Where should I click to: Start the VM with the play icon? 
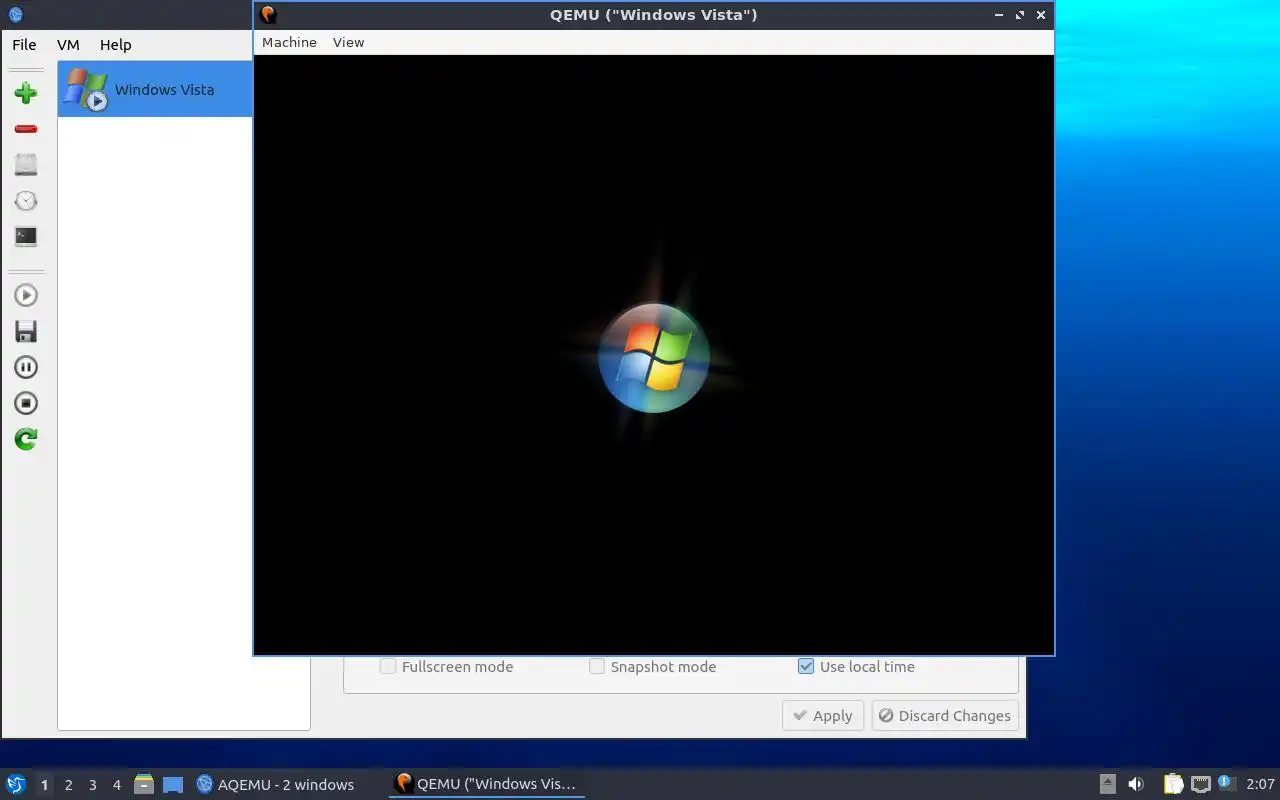tap(26, 295)
